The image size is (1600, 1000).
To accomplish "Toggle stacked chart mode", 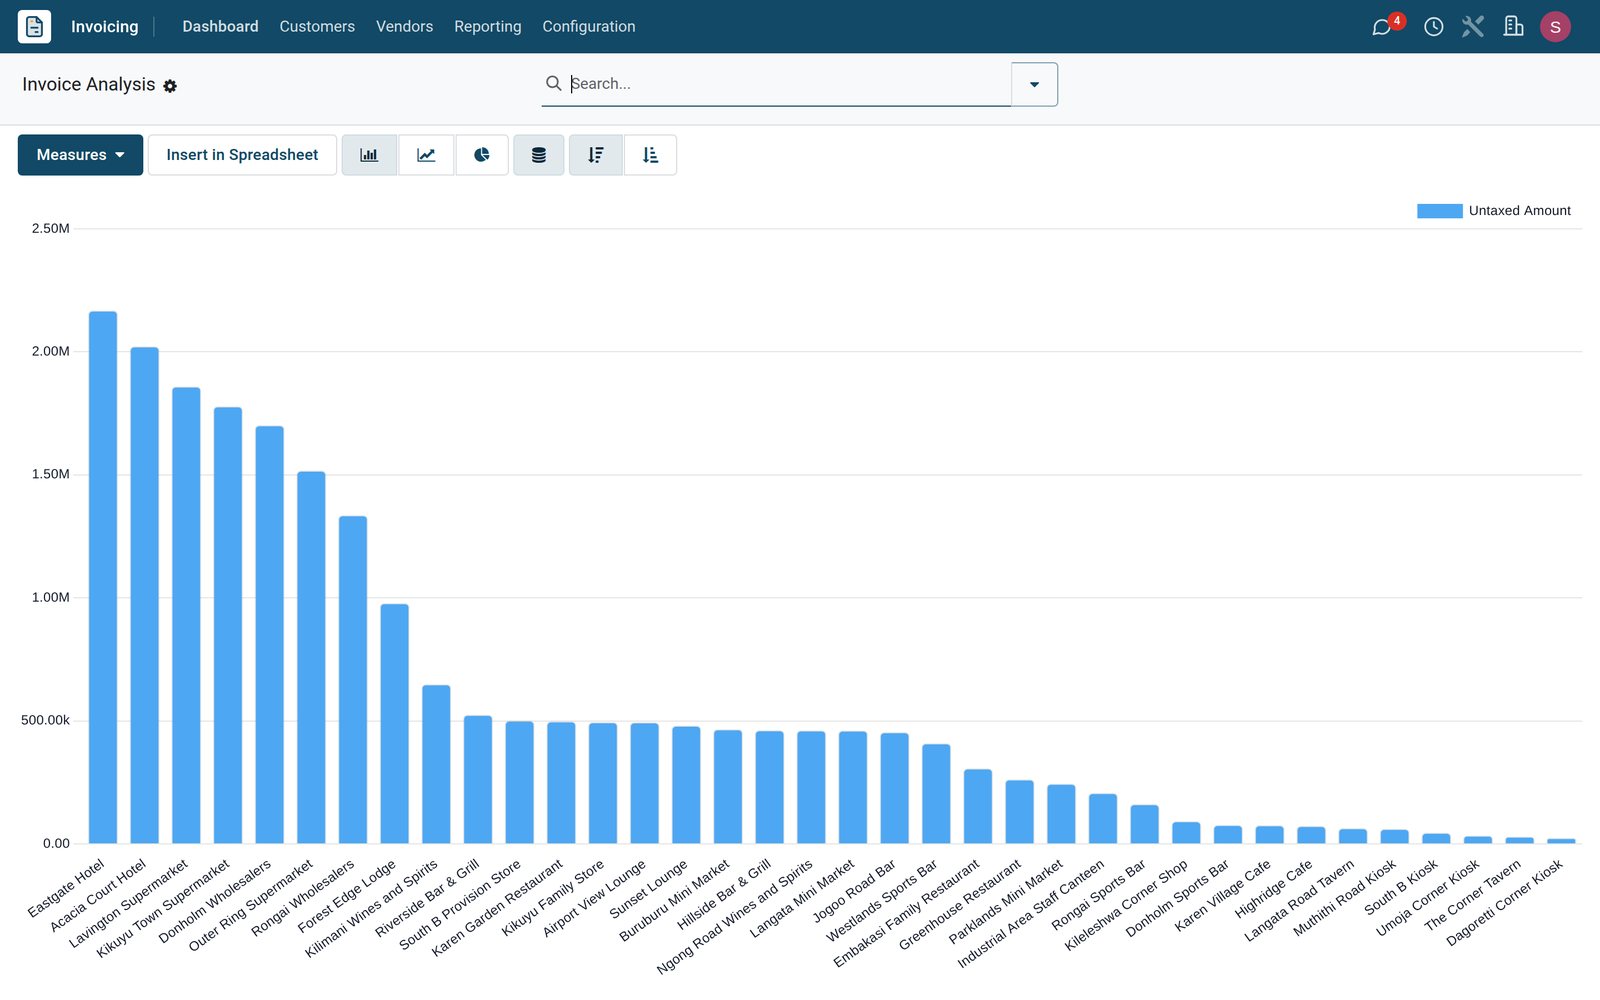I will point(539,155).
